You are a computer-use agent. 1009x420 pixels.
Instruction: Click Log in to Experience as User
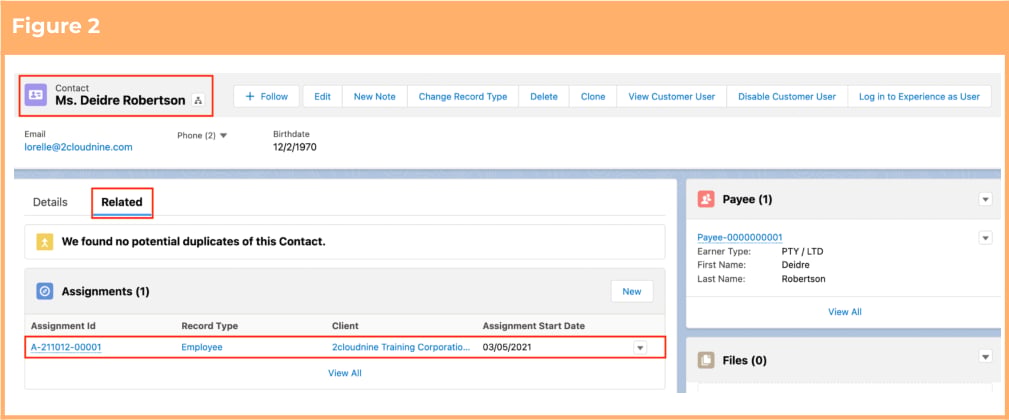(x=920, y=96)
